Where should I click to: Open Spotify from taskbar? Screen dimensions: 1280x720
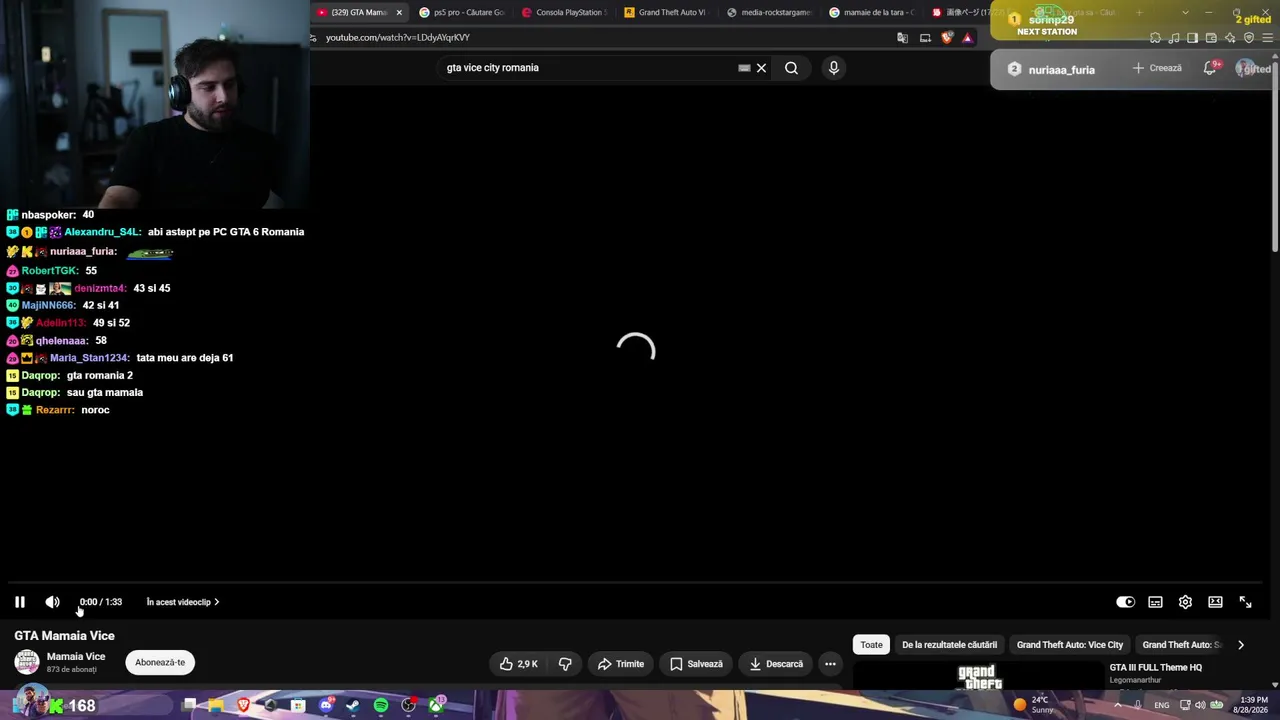[x=381, y=706]
